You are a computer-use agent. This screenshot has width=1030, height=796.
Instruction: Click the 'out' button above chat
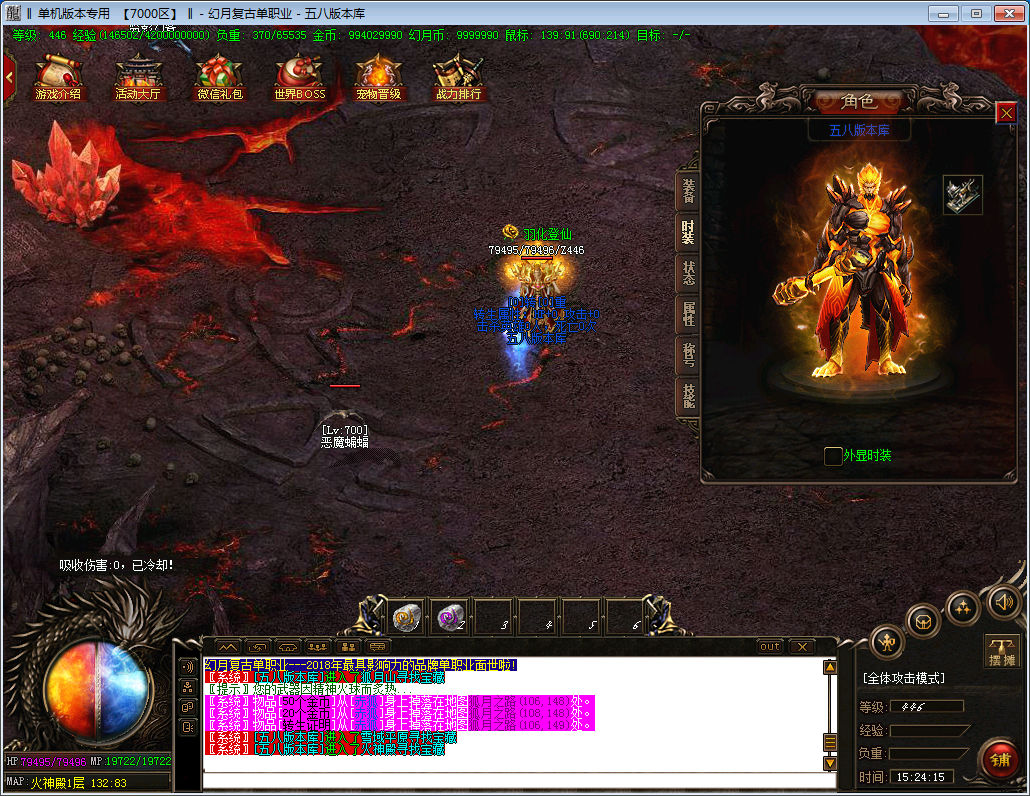coord(770,647)
